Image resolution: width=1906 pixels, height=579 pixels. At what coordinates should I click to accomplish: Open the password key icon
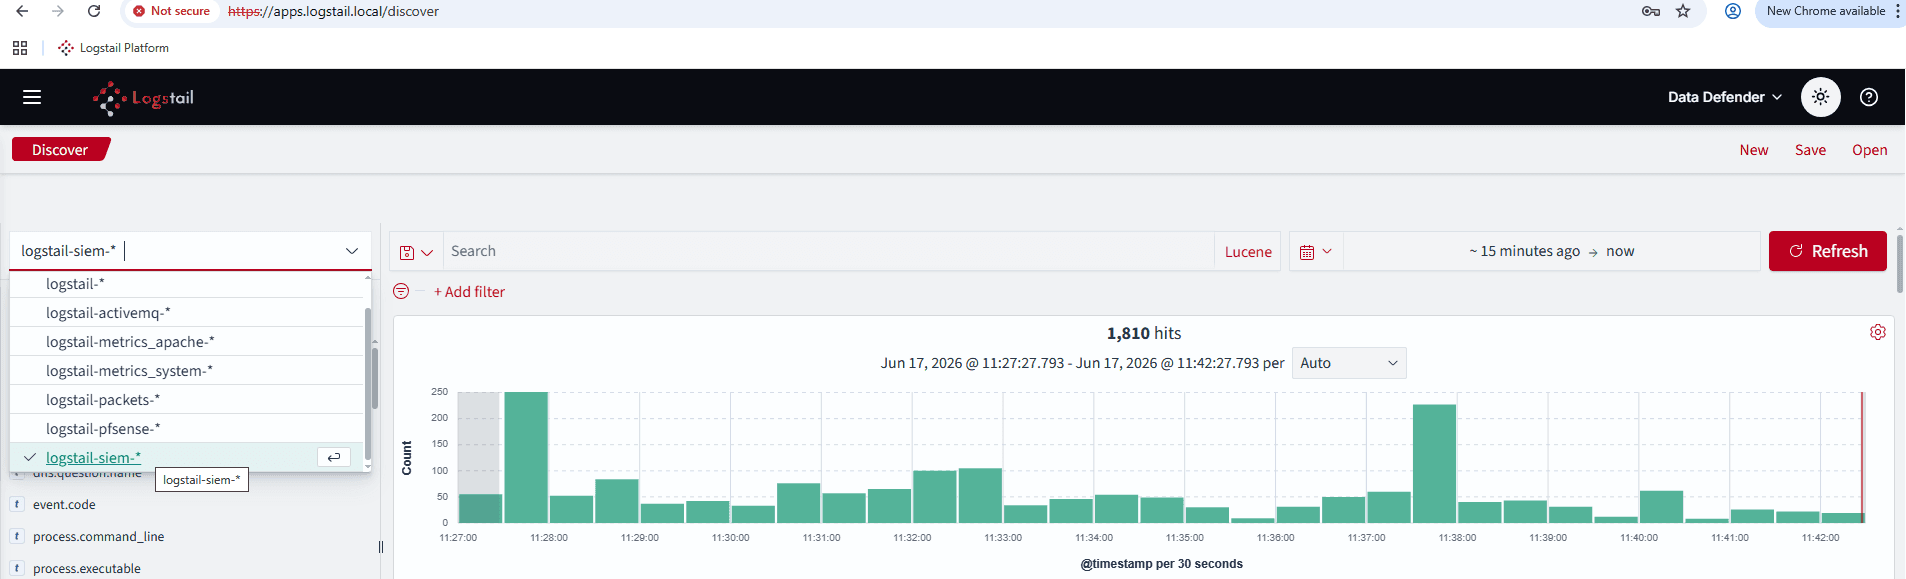1651,11
